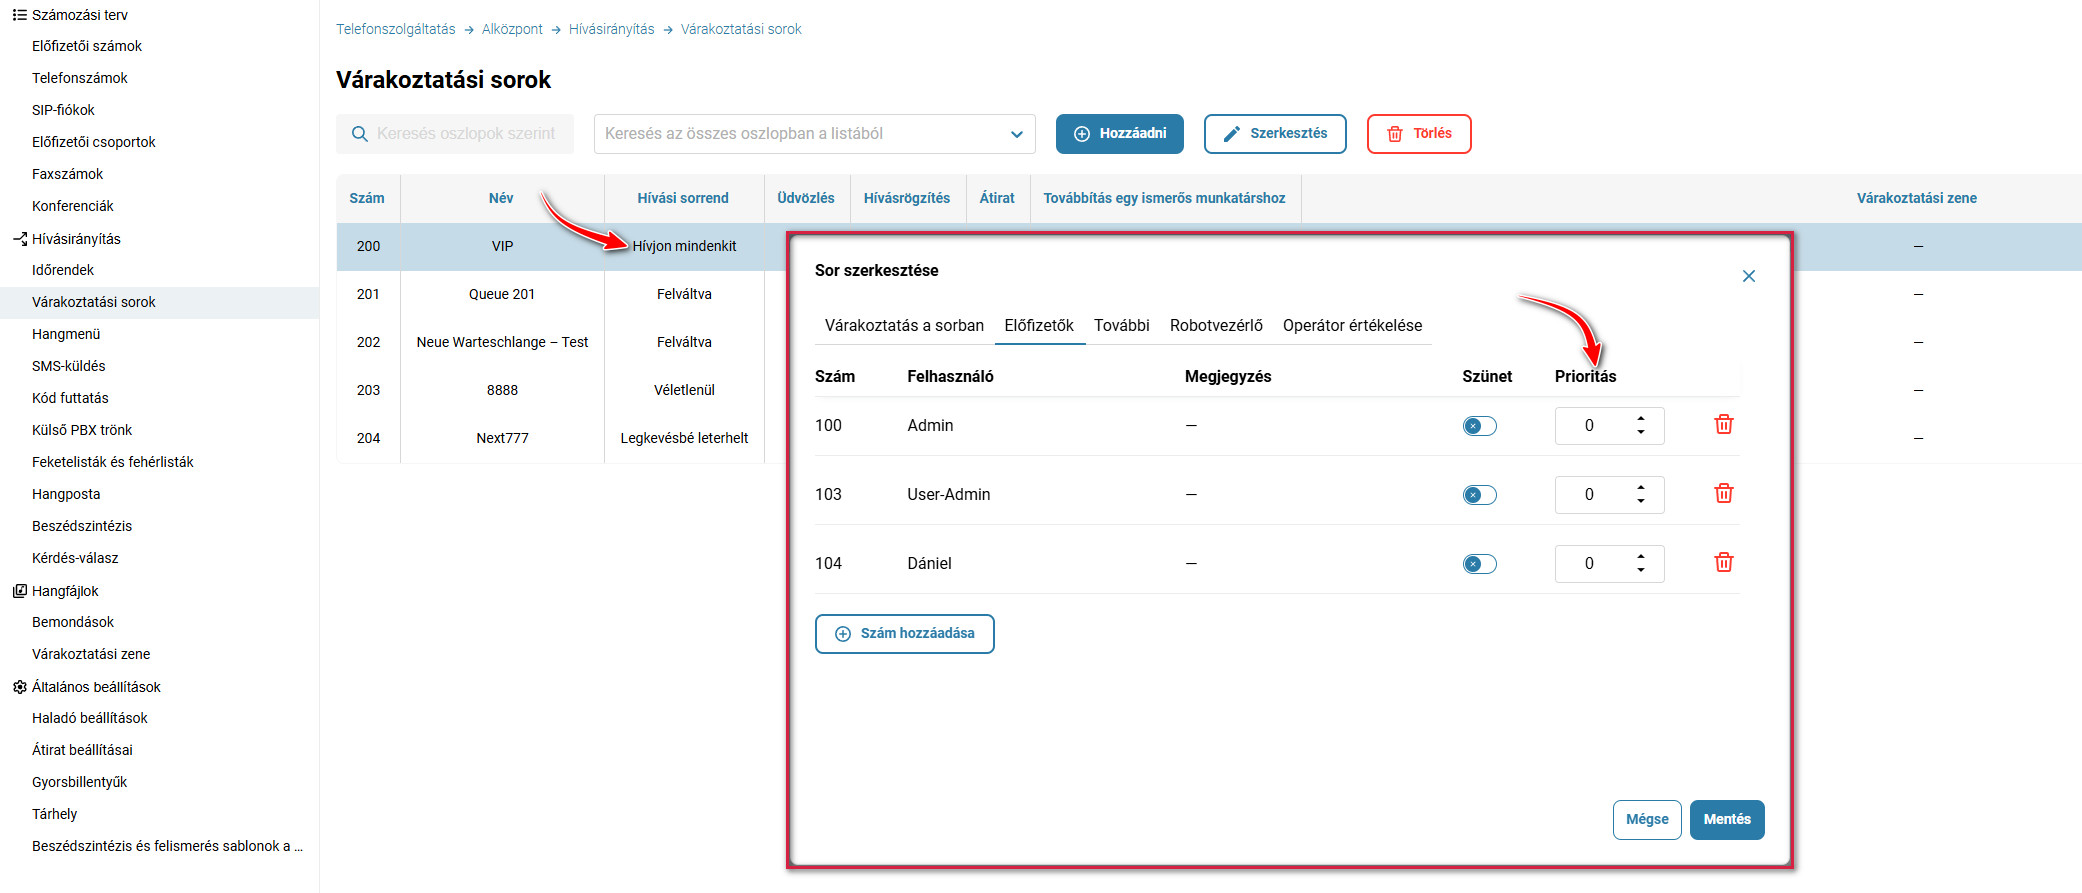This screenshot has width=2082, height=893.
Task: Delete subscriber 103 User-Admin with trash icon
Action: [x=1723, y=494]
